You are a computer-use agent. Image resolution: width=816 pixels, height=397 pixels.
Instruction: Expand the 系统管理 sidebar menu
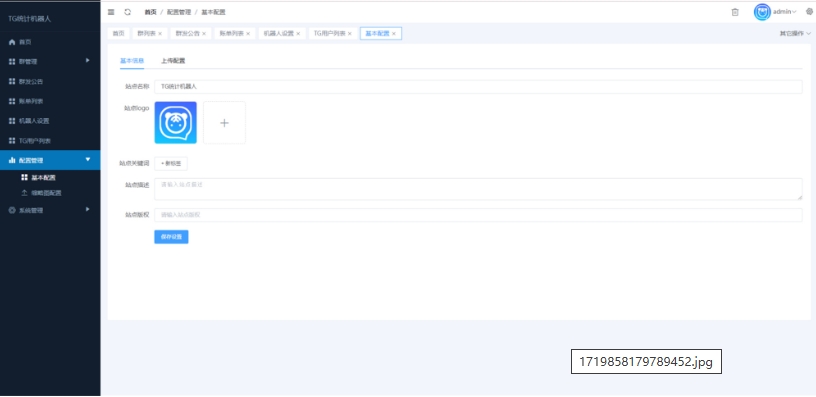click(x=50, y=210)
